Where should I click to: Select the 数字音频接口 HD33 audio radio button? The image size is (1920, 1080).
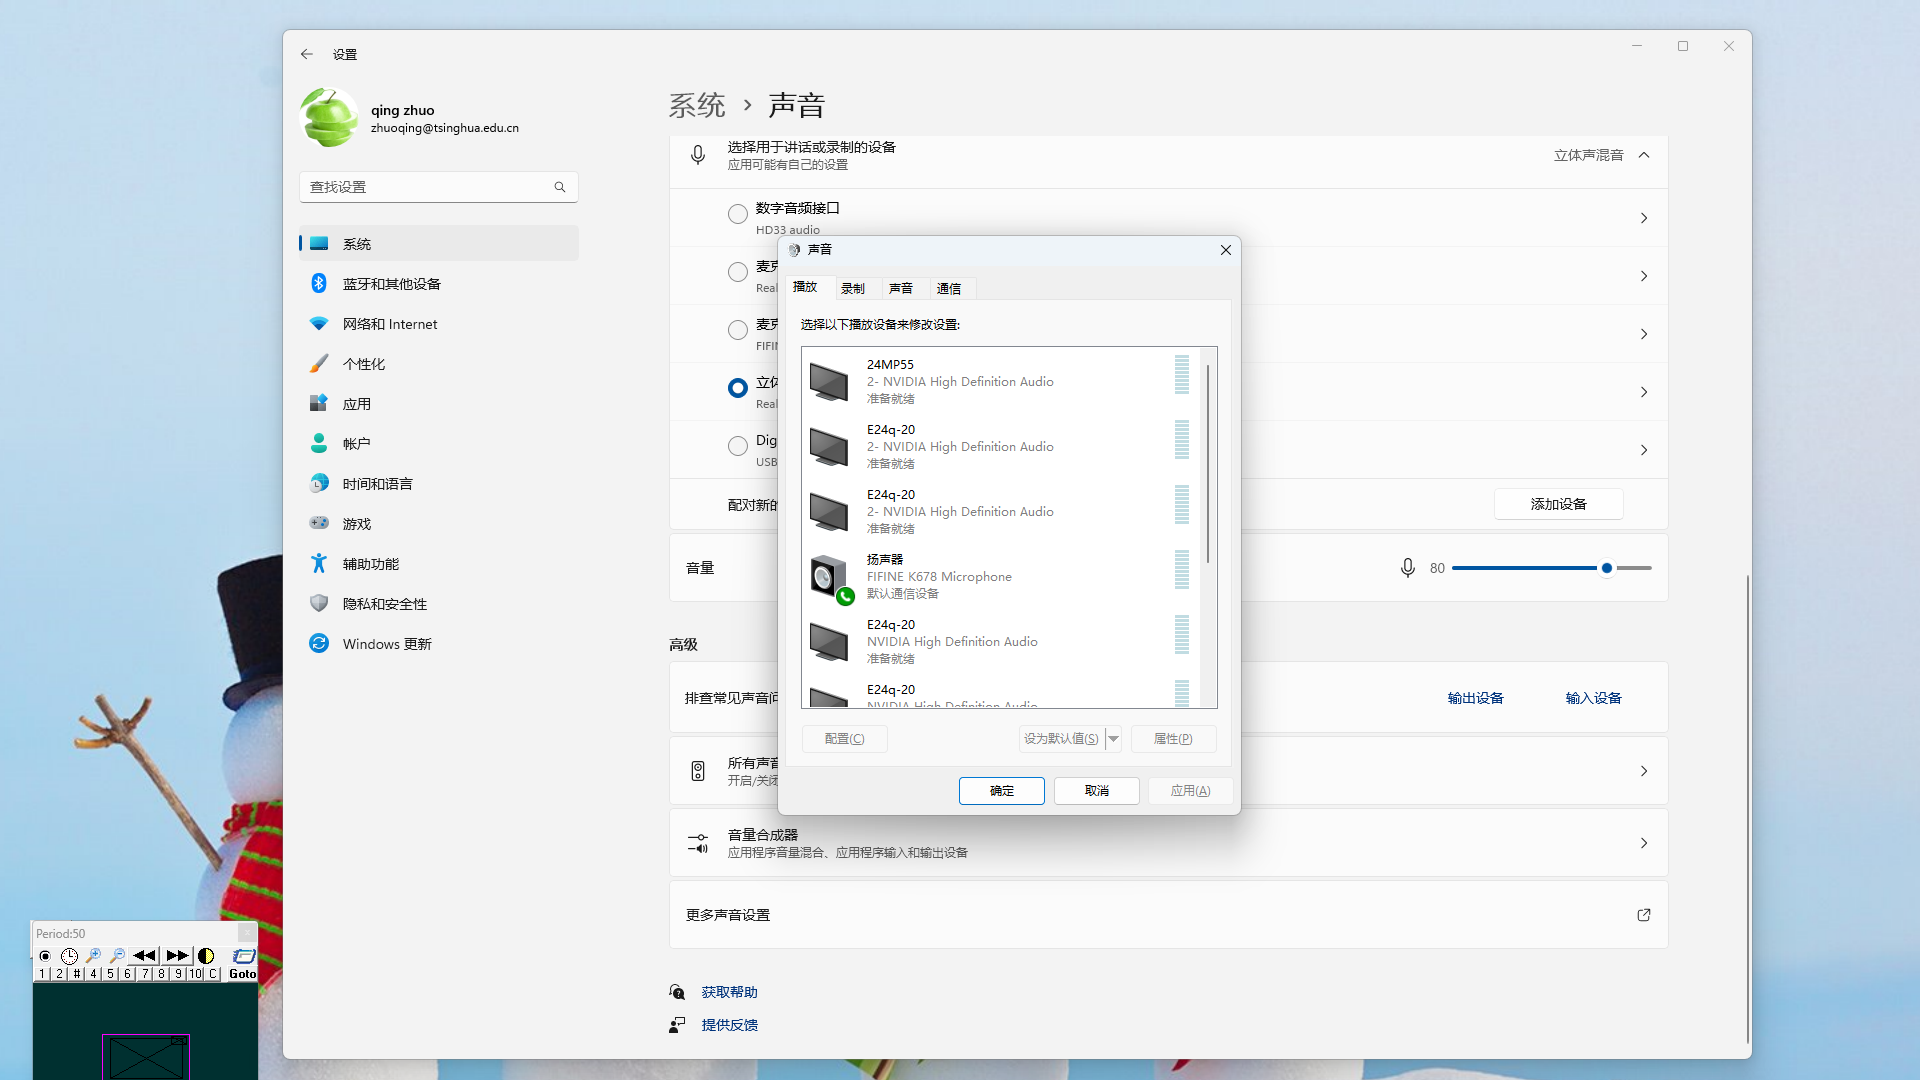tap(738, 214)
